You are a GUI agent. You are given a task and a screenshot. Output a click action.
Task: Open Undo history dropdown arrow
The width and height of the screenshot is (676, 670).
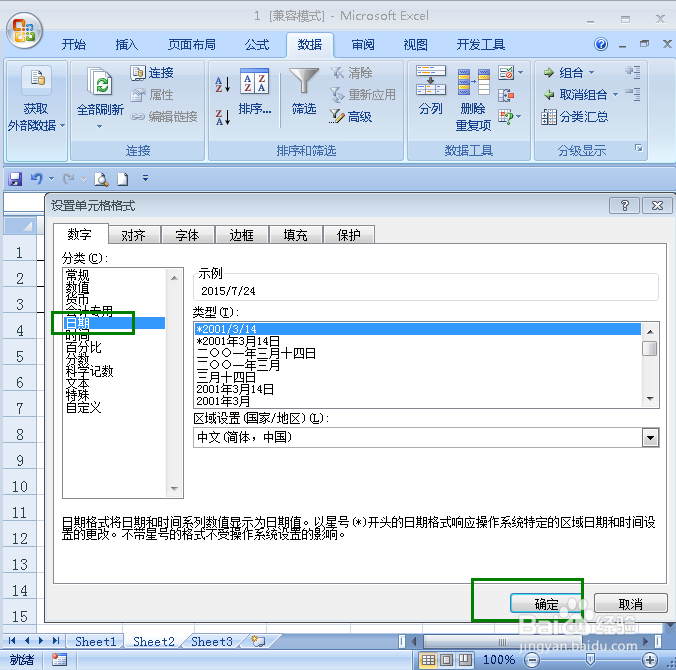coord(51,178)
